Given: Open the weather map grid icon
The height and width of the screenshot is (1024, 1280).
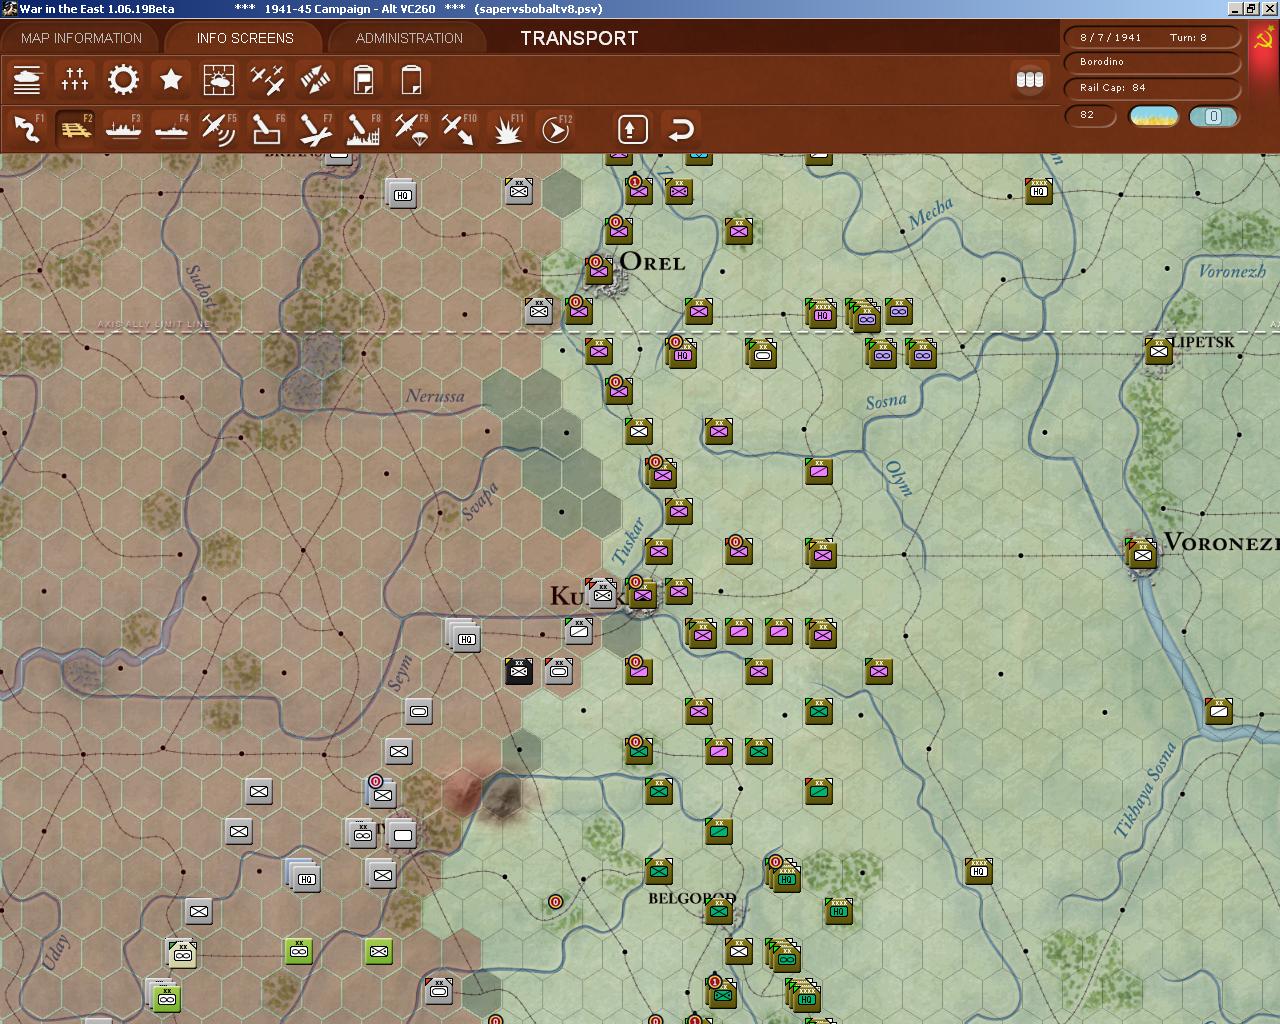Looking at the screenshot, I should point(219,80).
